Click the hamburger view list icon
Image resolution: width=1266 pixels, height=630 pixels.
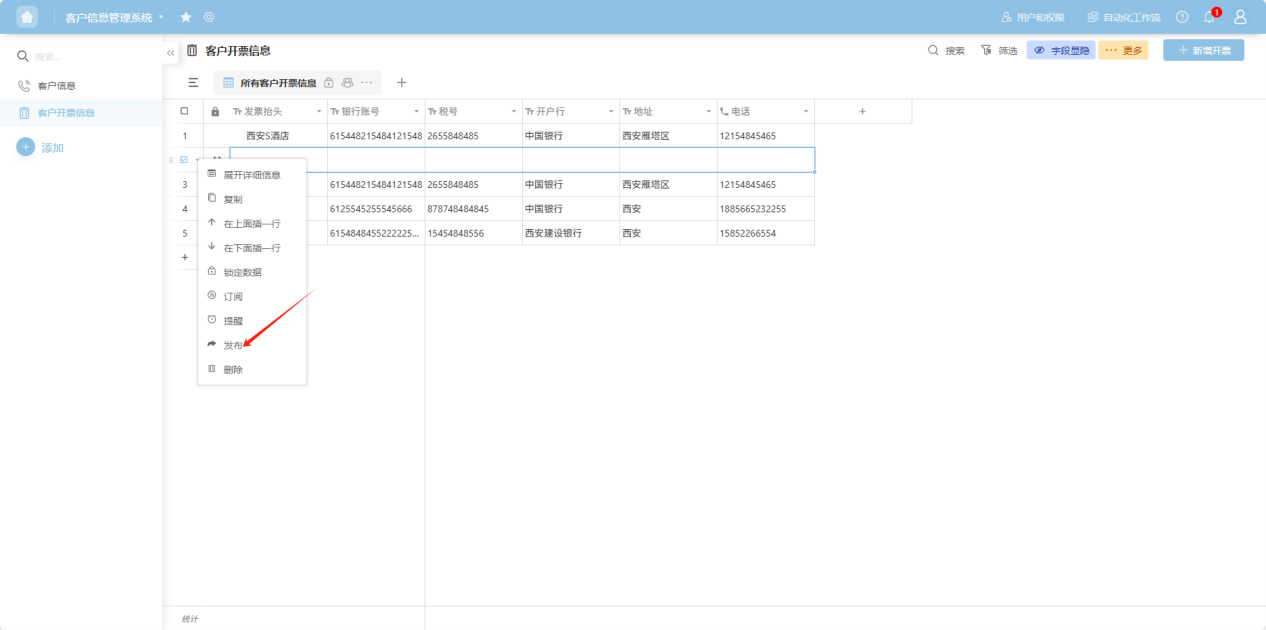[193, 83]
